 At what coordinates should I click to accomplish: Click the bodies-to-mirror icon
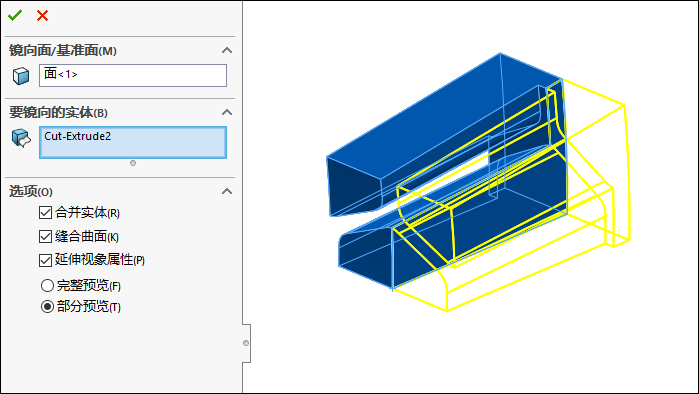(21, 138)
